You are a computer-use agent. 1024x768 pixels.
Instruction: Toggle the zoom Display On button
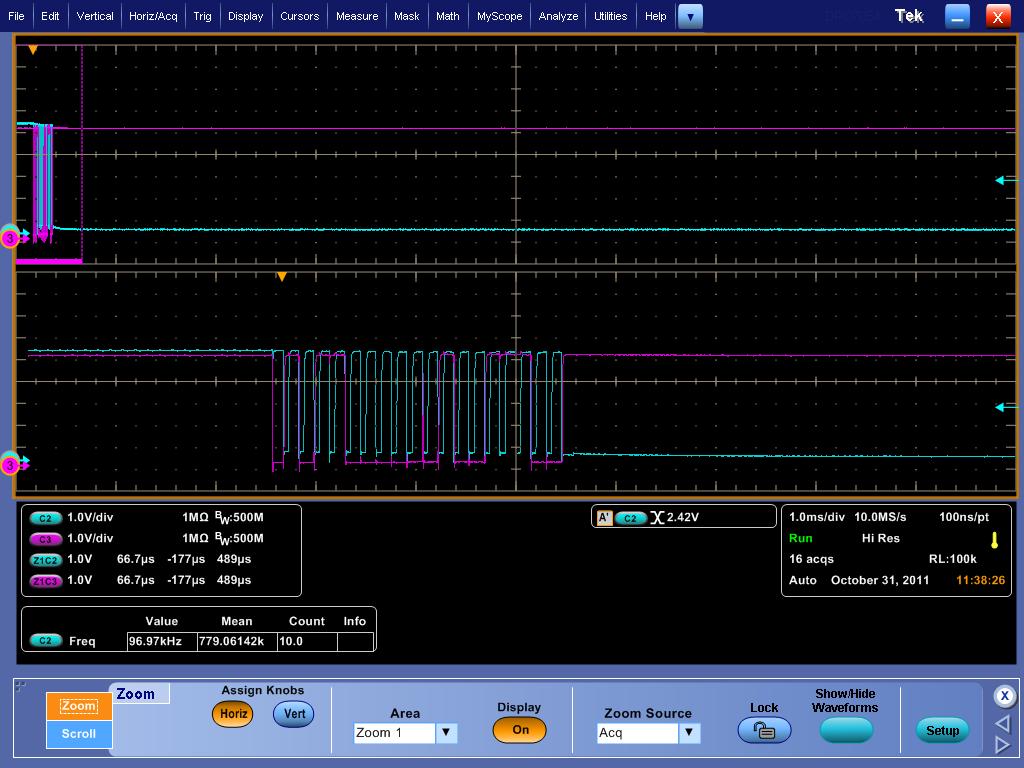click(520, 730)
